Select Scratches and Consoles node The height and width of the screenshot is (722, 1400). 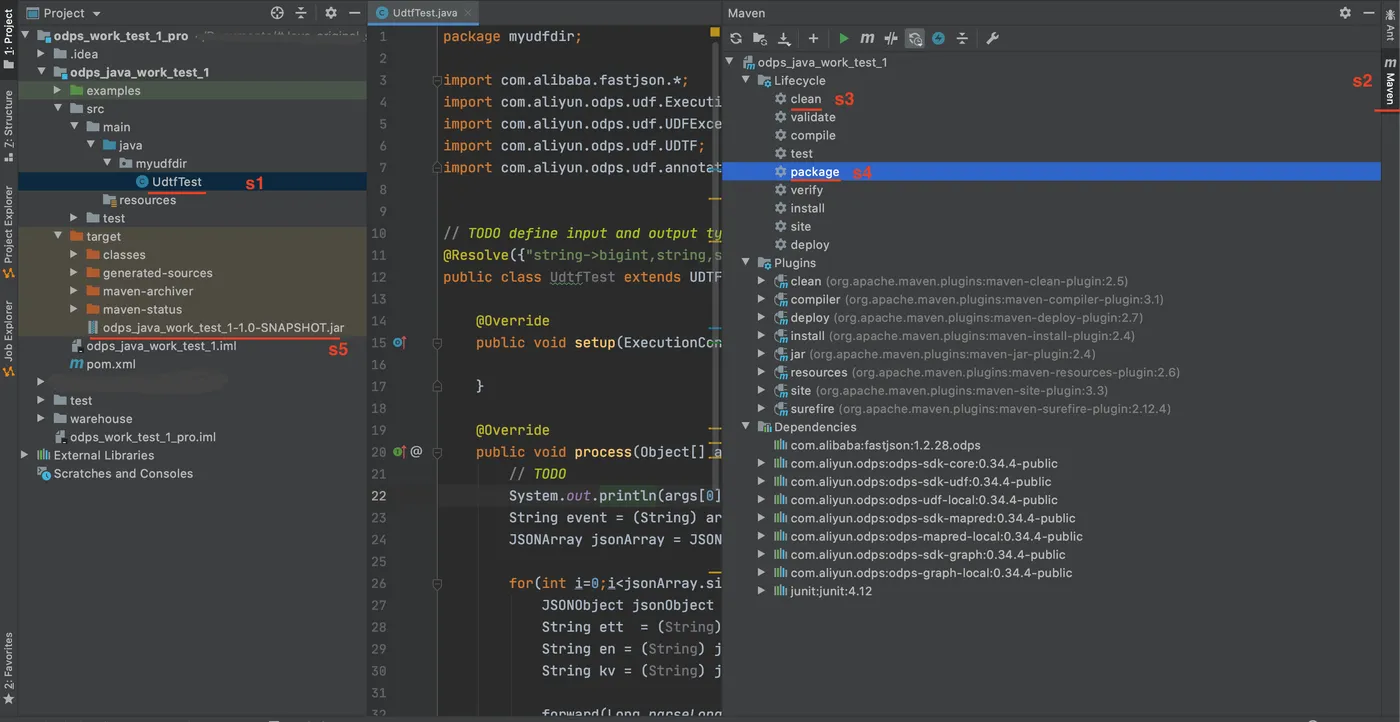pos(123,474)
